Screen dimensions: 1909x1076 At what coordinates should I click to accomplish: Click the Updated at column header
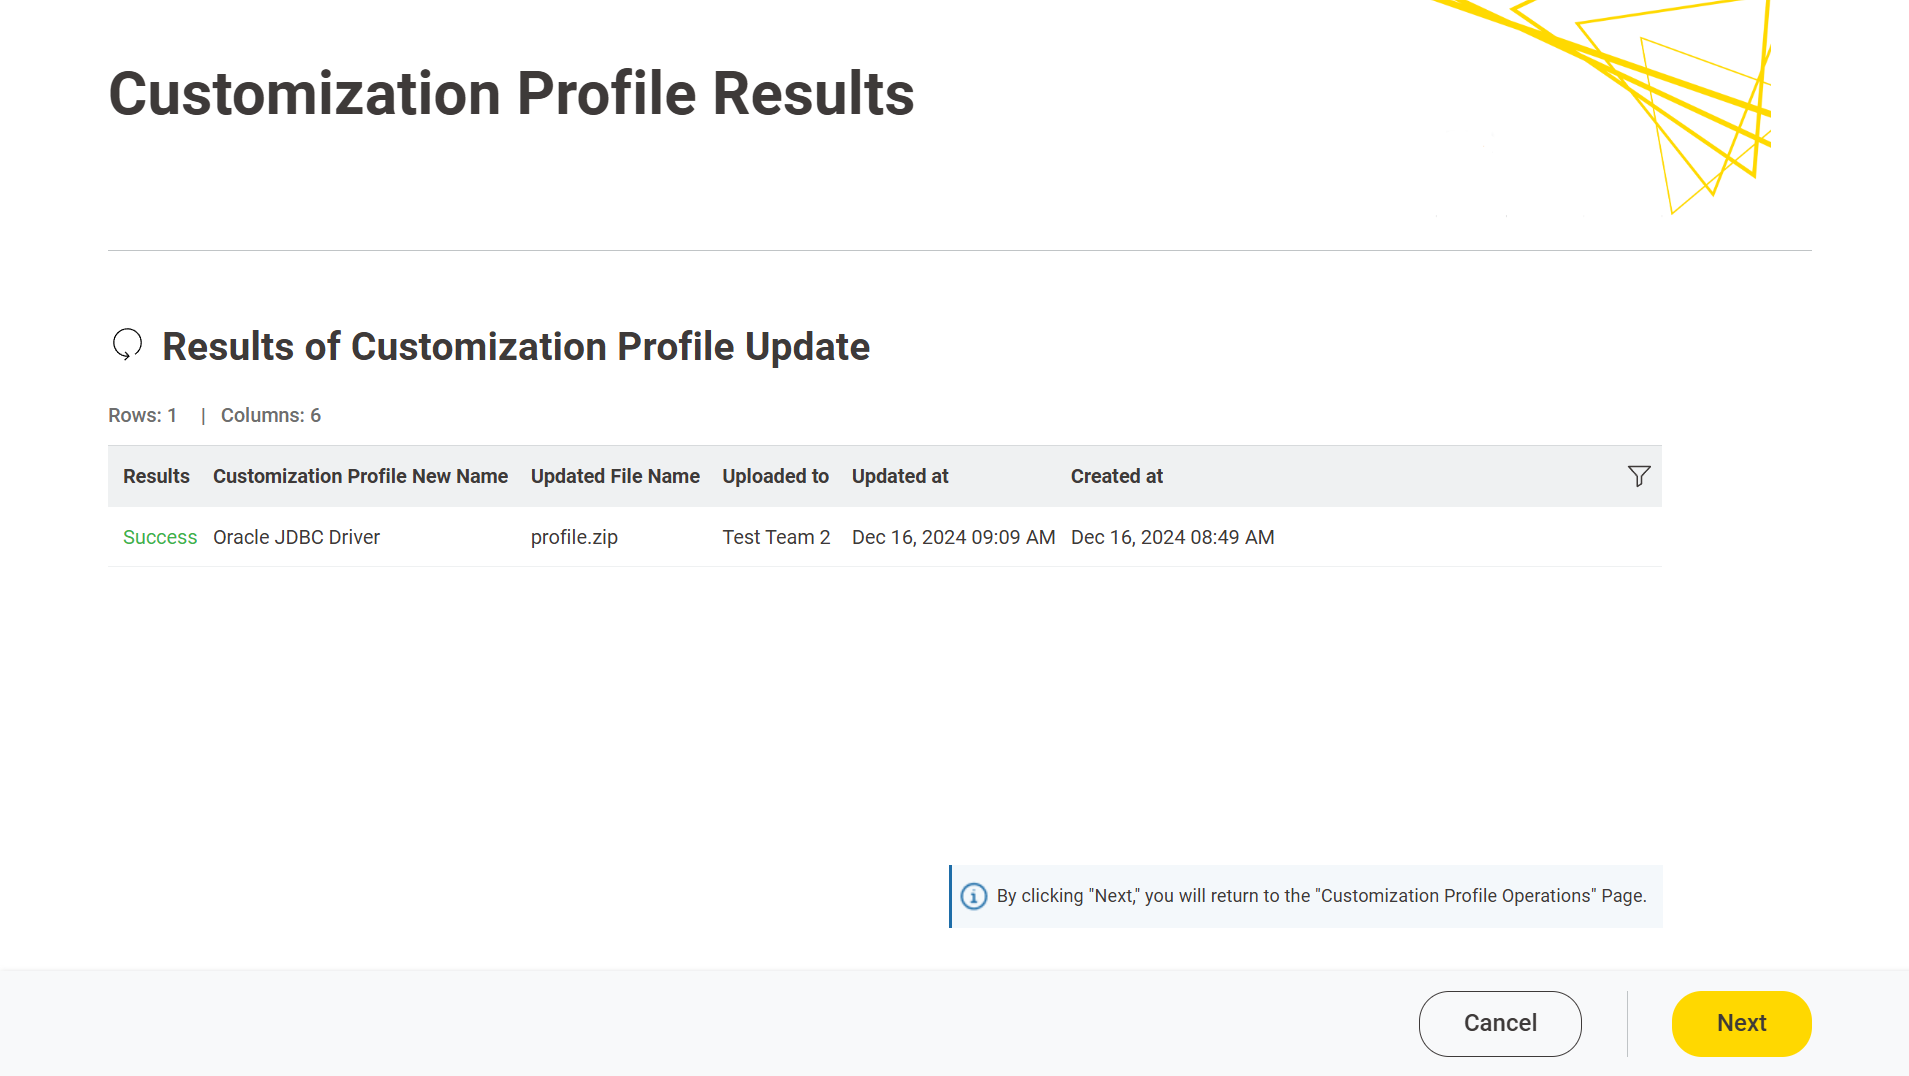[x=900, y=476]
